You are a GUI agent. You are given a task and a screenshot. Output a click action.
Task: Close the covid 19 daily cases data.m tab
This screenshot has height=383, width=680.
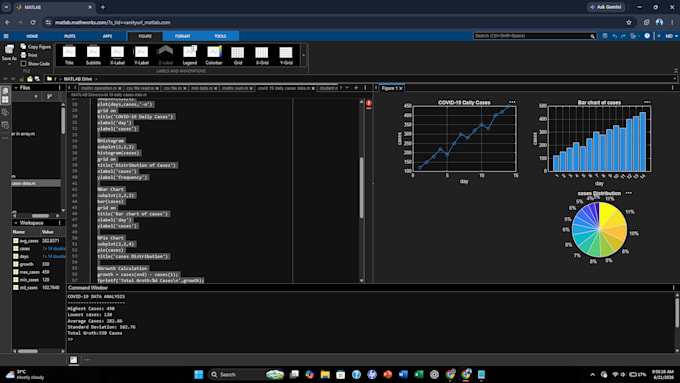[313, 88]
